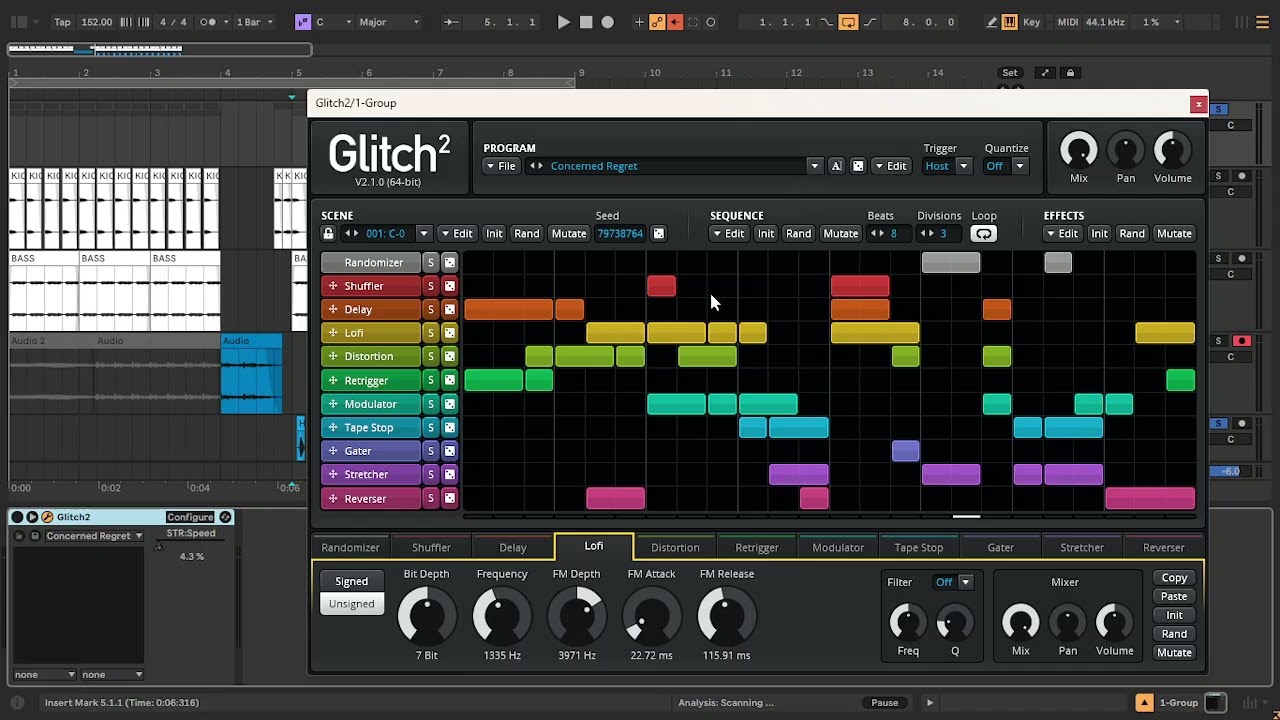Toggle the metronome icon next to time signature
Viewport: 1280px width, 720px height.
(209, 22)
